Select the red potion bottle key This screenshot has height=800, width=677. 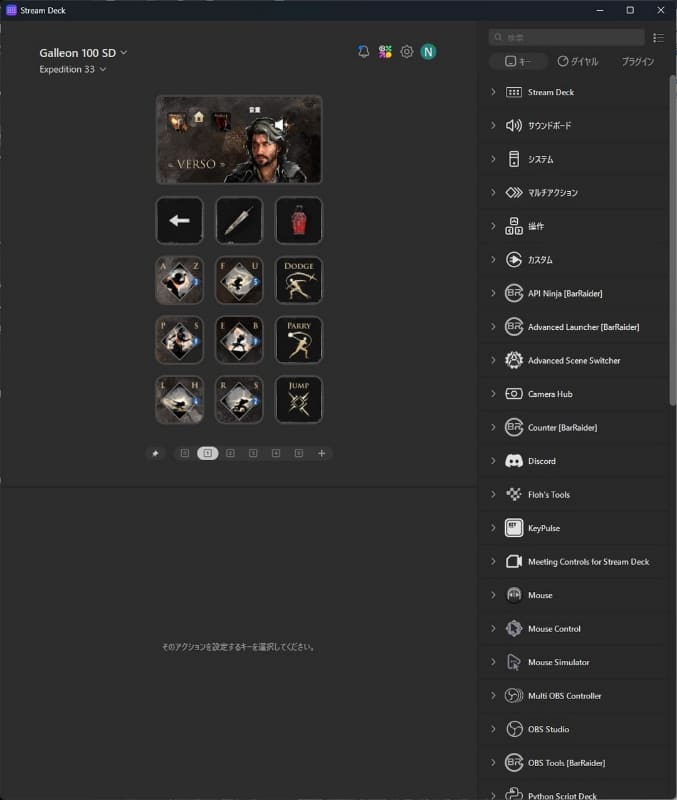click(298, 220)
